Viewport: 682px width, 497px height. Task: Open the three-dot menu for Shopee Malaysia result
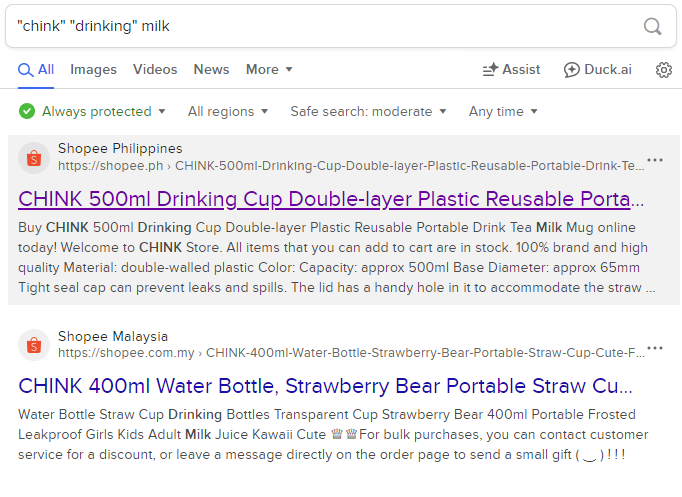tap(655, 348)
